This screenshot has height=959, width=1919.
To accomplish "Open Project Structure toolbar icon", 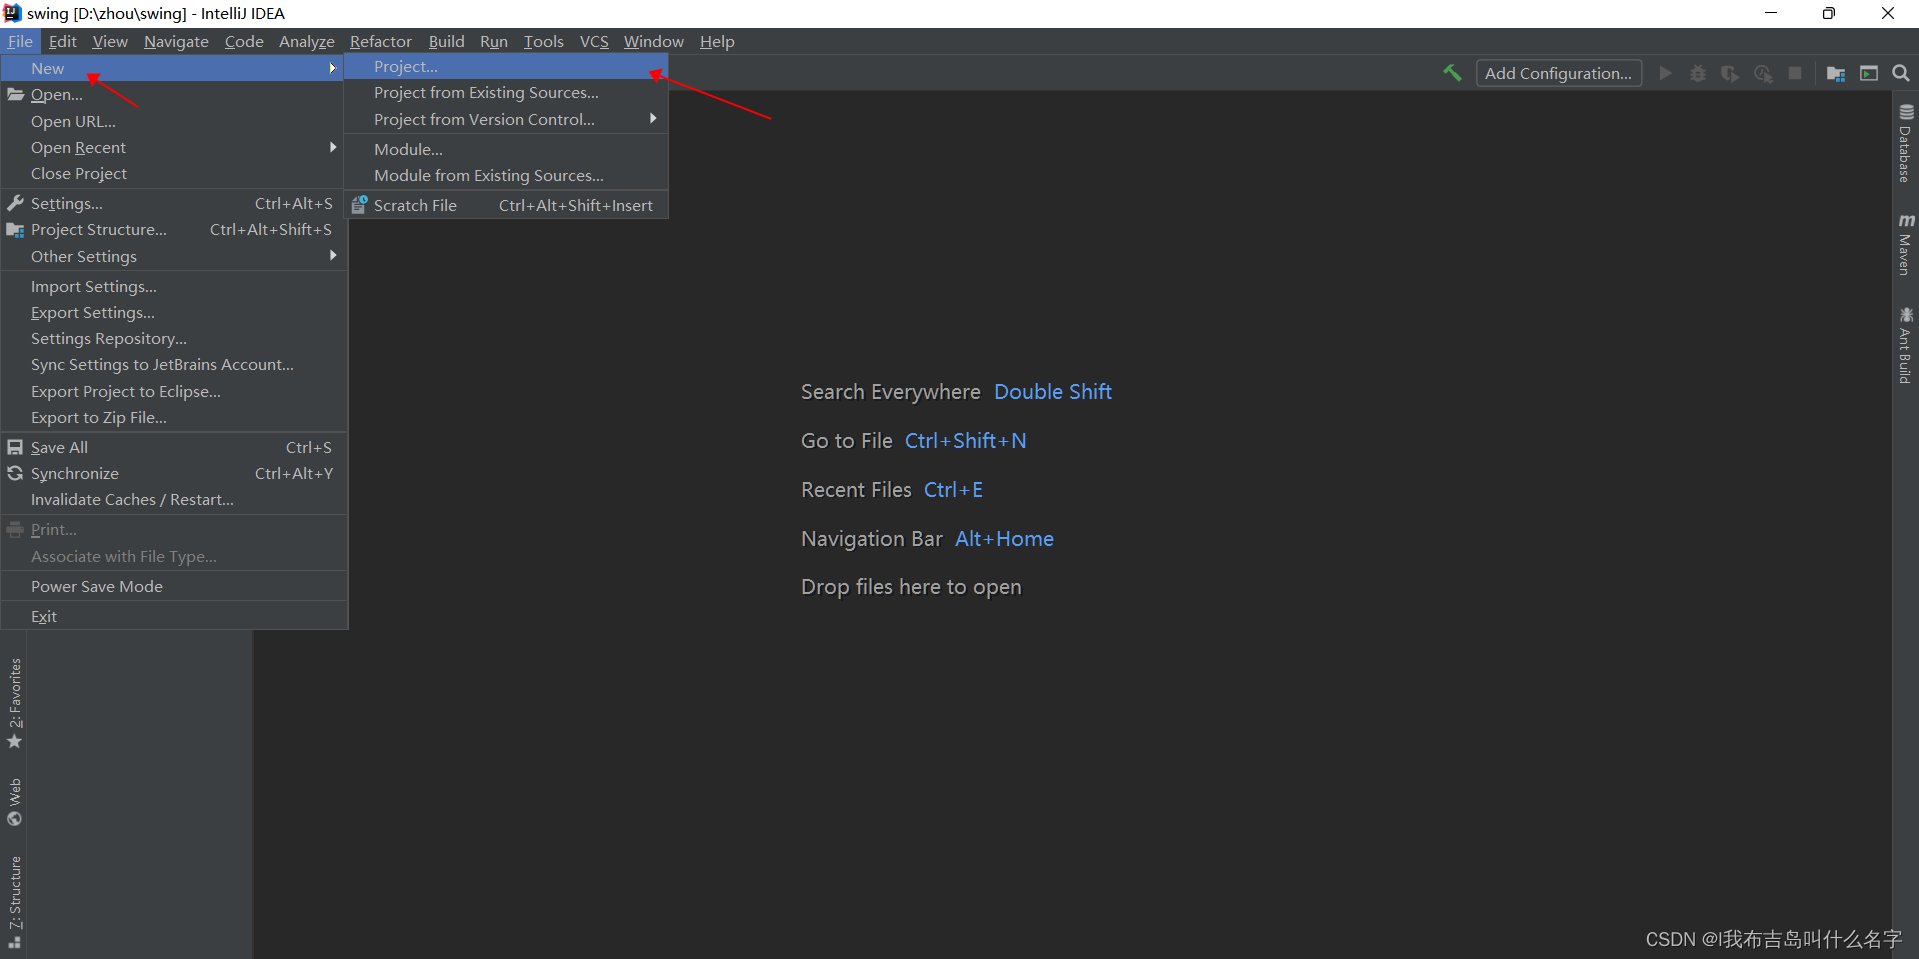I will pos(1836,73).
